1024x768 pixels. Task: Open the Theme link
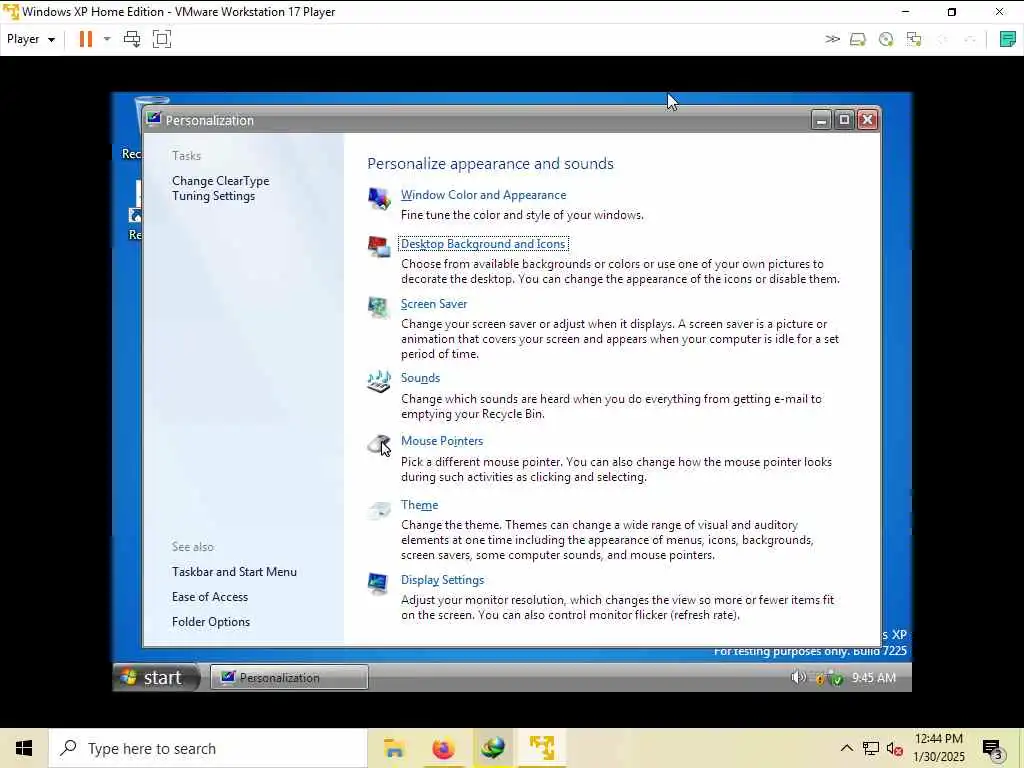tap(419, 505)
